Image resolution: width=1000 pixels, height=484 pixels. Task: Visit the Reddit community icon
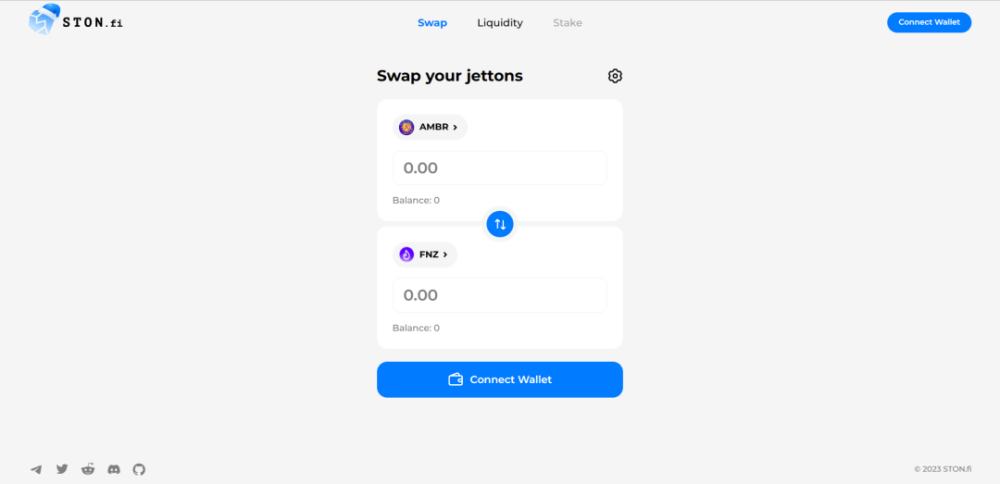pos(88,469)
